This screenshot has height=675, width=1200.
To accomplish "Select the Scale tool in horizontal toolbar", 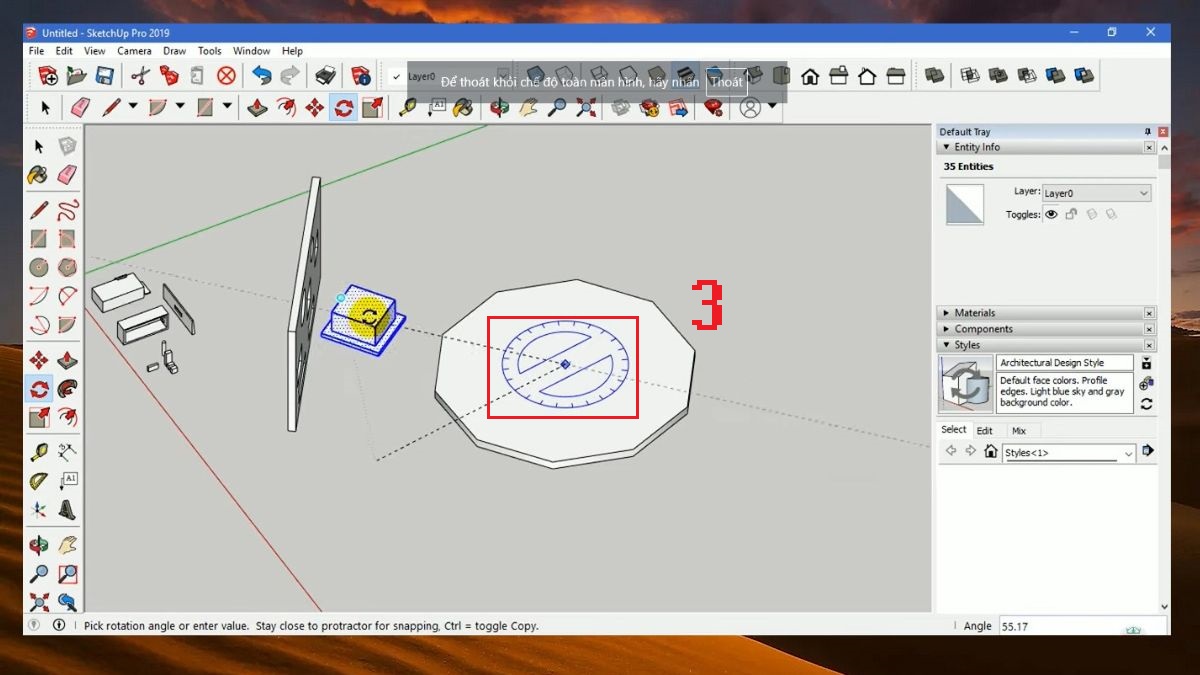I will tap(372, 107).
